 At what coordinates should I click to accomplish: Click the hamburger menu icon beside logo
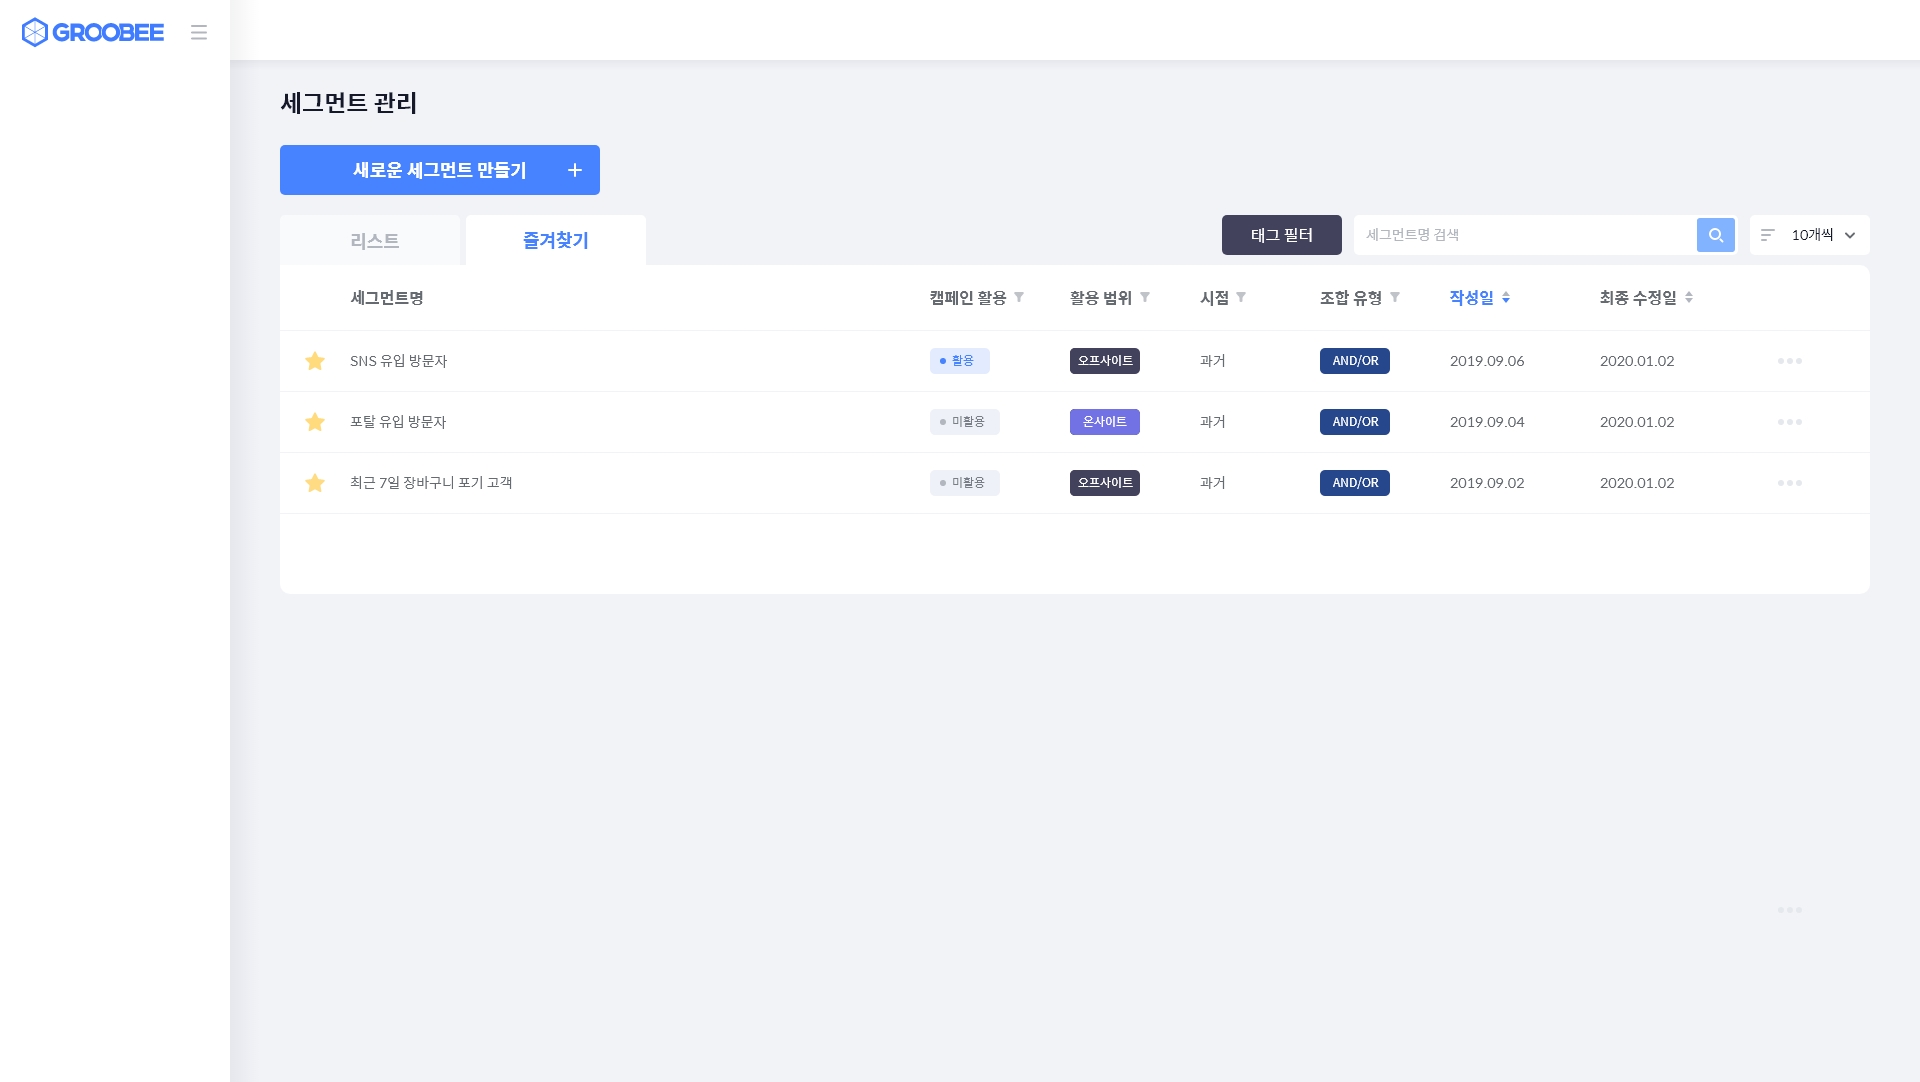tap(199, 32)
